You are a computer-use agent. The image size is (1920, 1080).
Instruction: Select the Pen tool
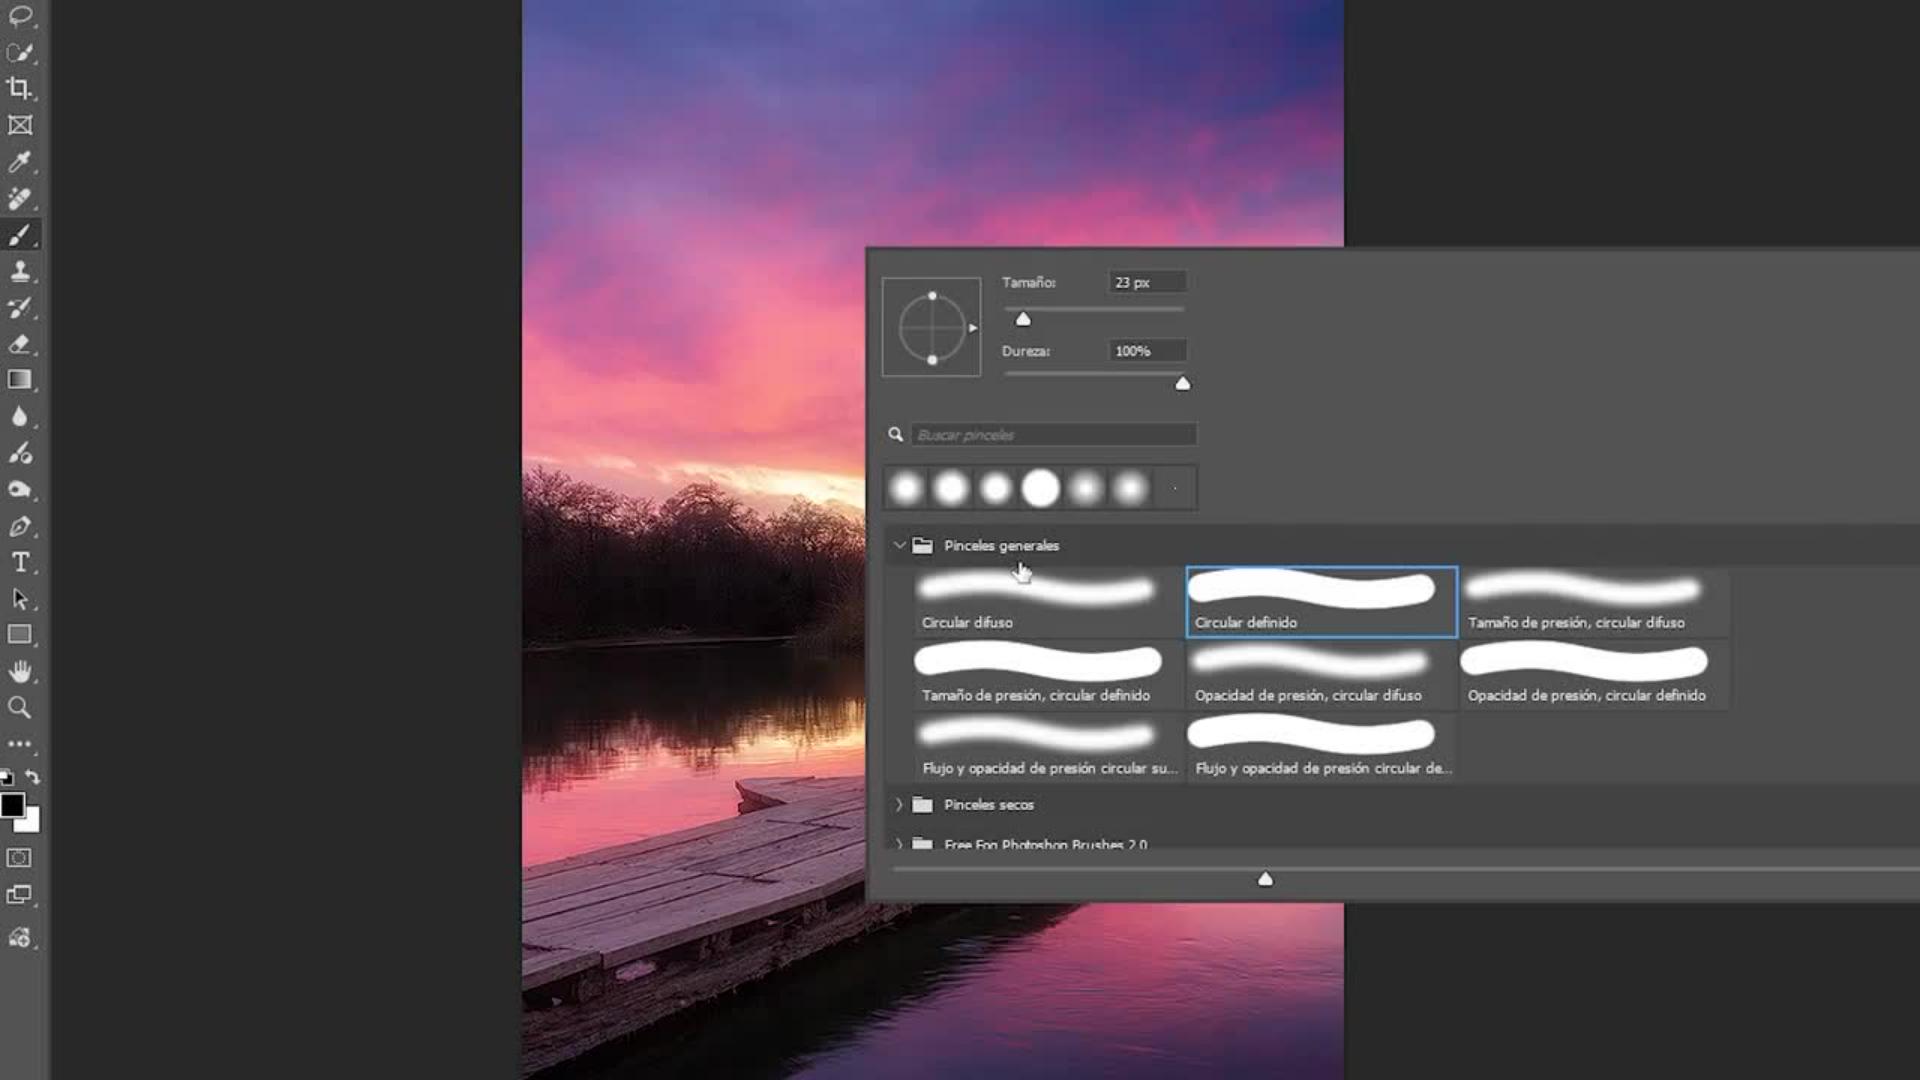tap(19, 526)
